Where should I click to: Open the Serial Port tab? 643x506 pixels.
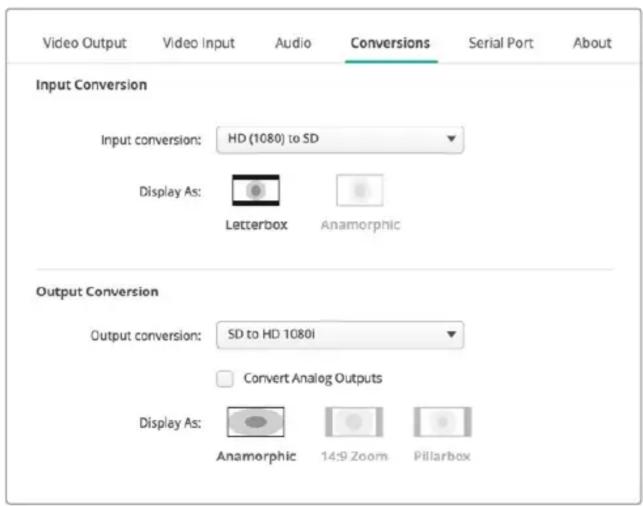tap(501, 43)
